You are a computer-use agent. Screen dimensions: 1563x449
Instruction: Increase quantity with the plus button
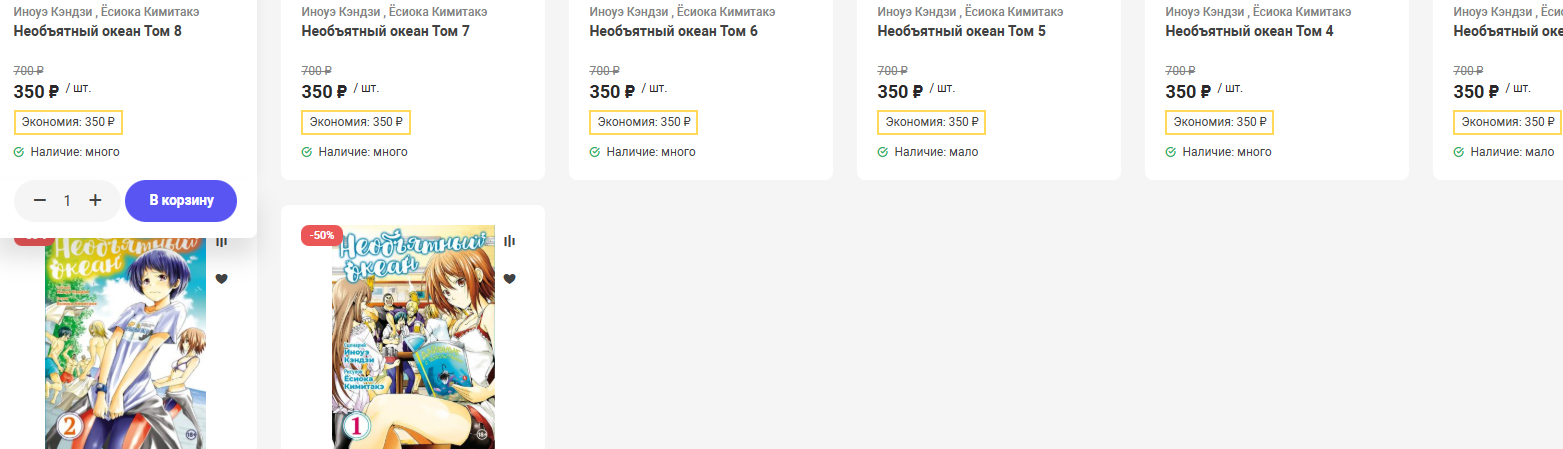[x=96, y=201]
